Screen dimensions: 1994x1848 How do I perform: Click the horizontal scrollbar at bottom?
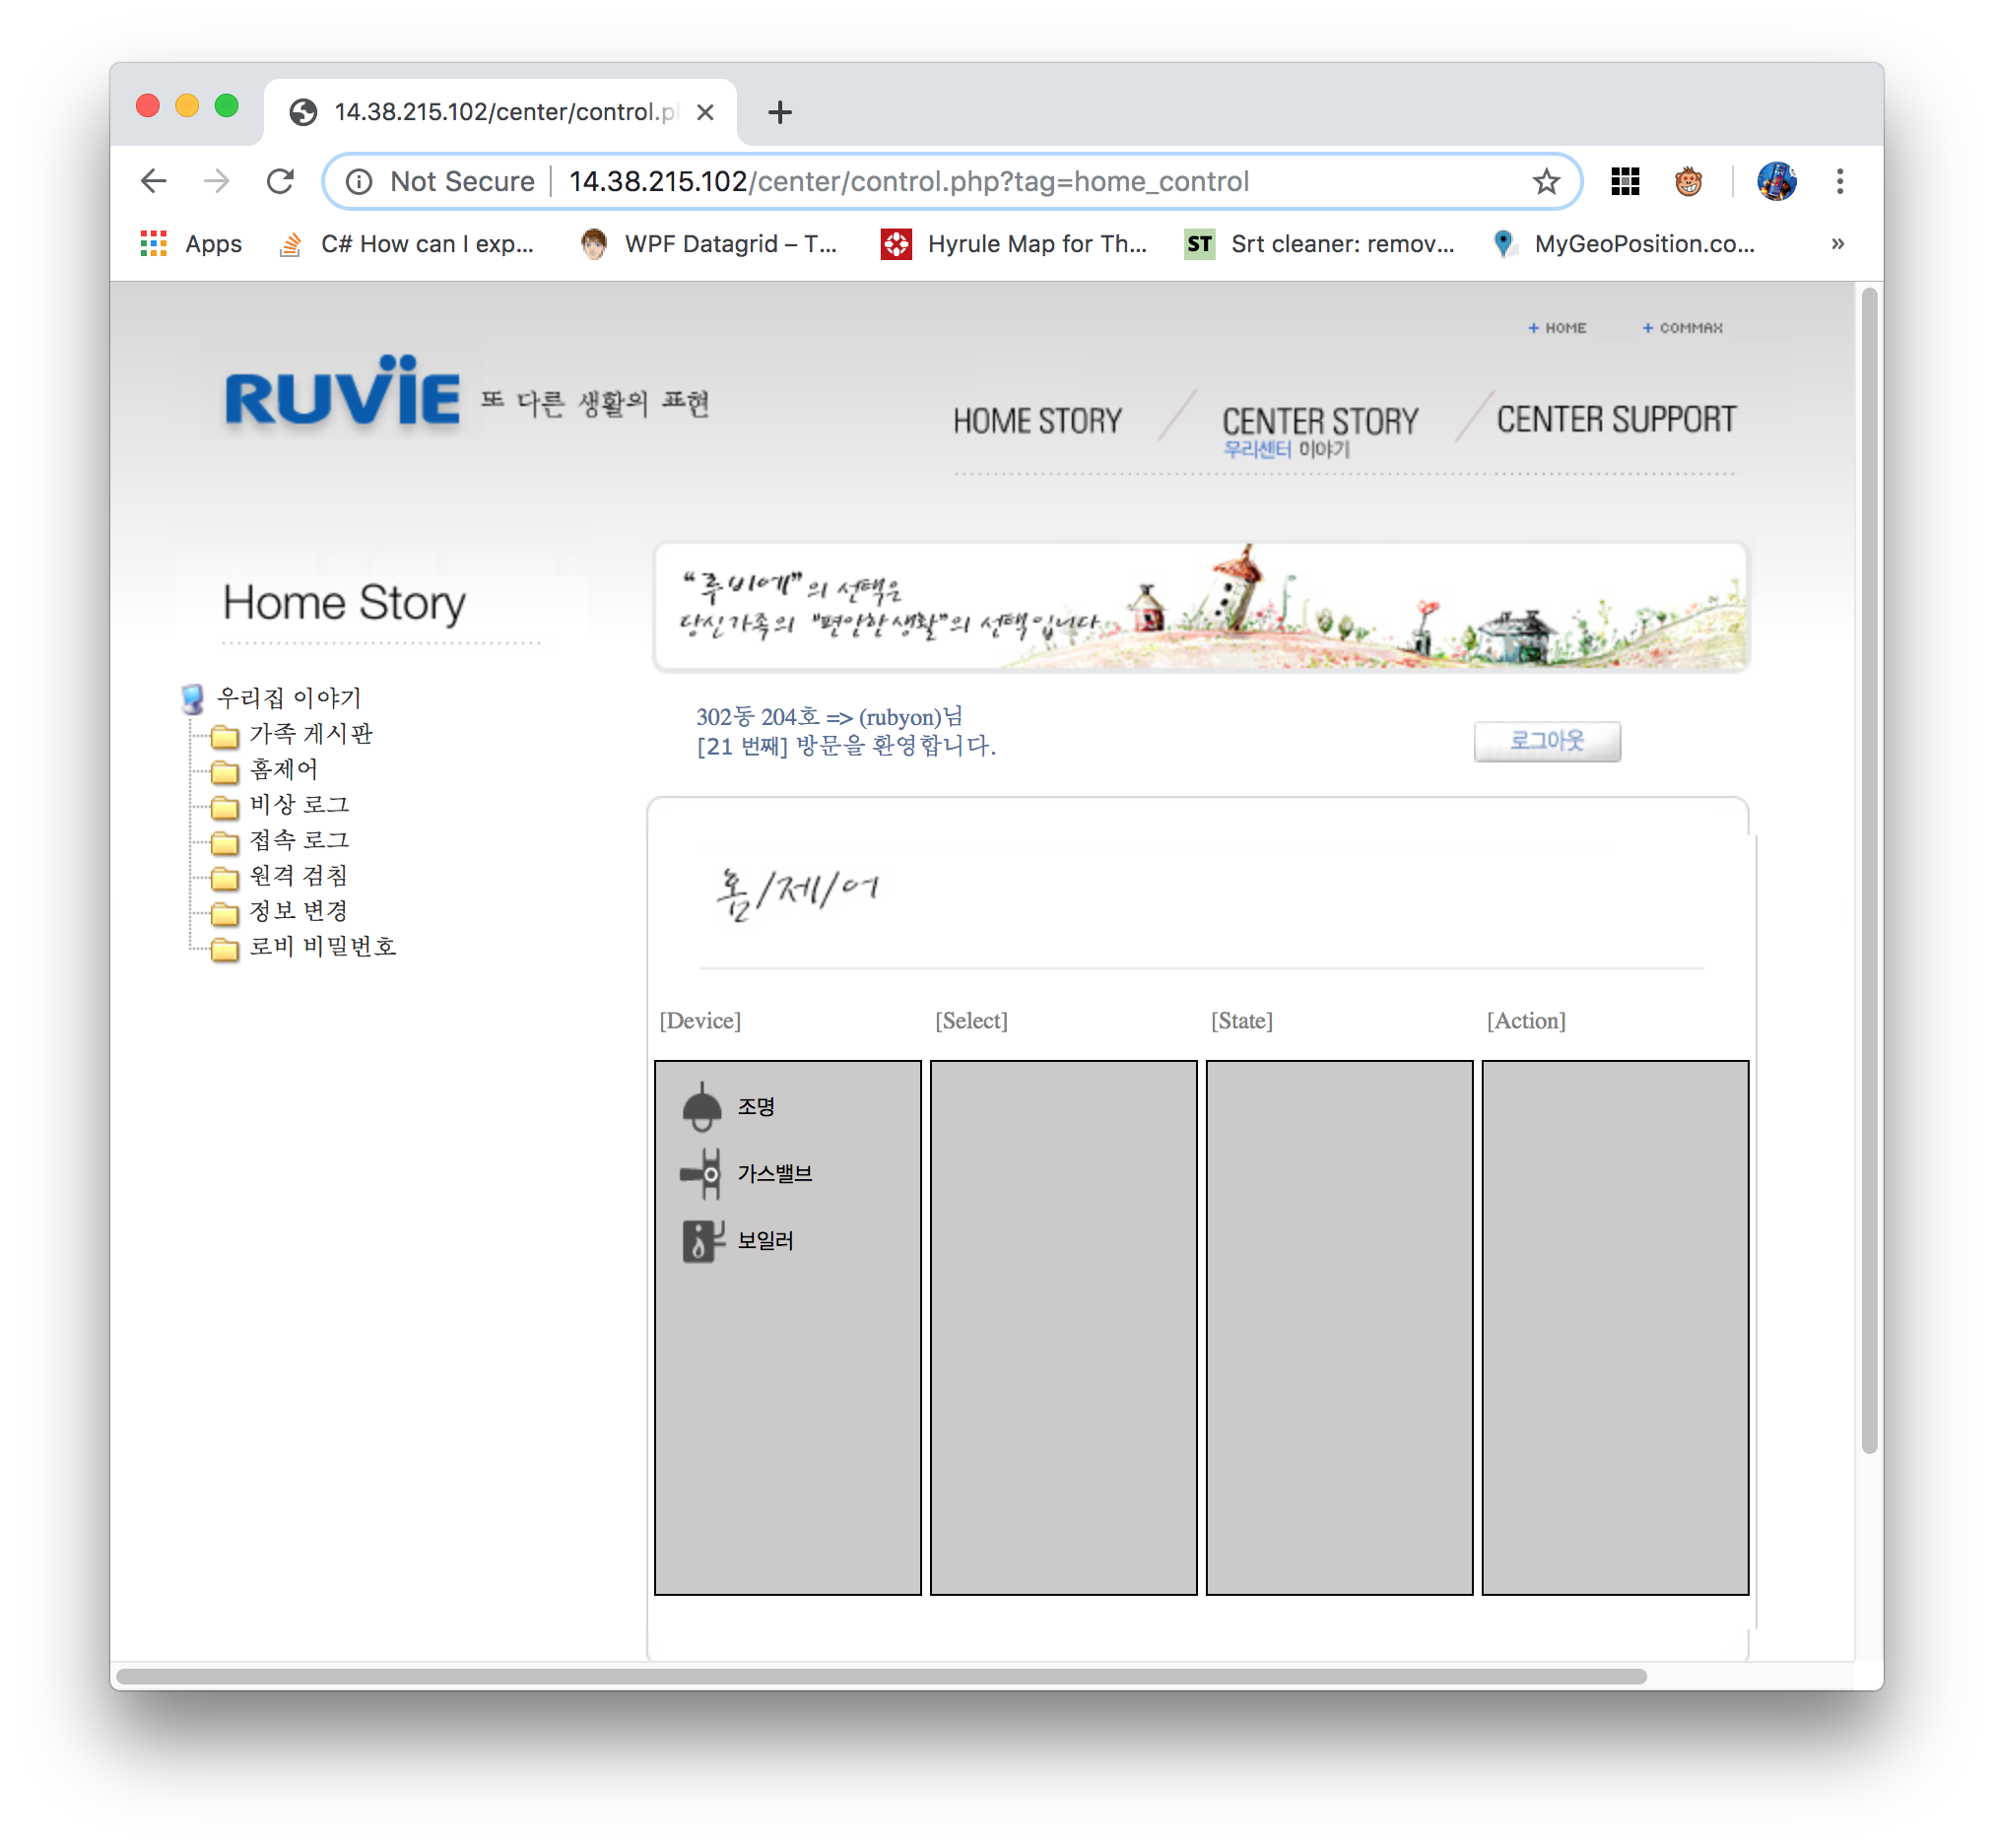880,1676
